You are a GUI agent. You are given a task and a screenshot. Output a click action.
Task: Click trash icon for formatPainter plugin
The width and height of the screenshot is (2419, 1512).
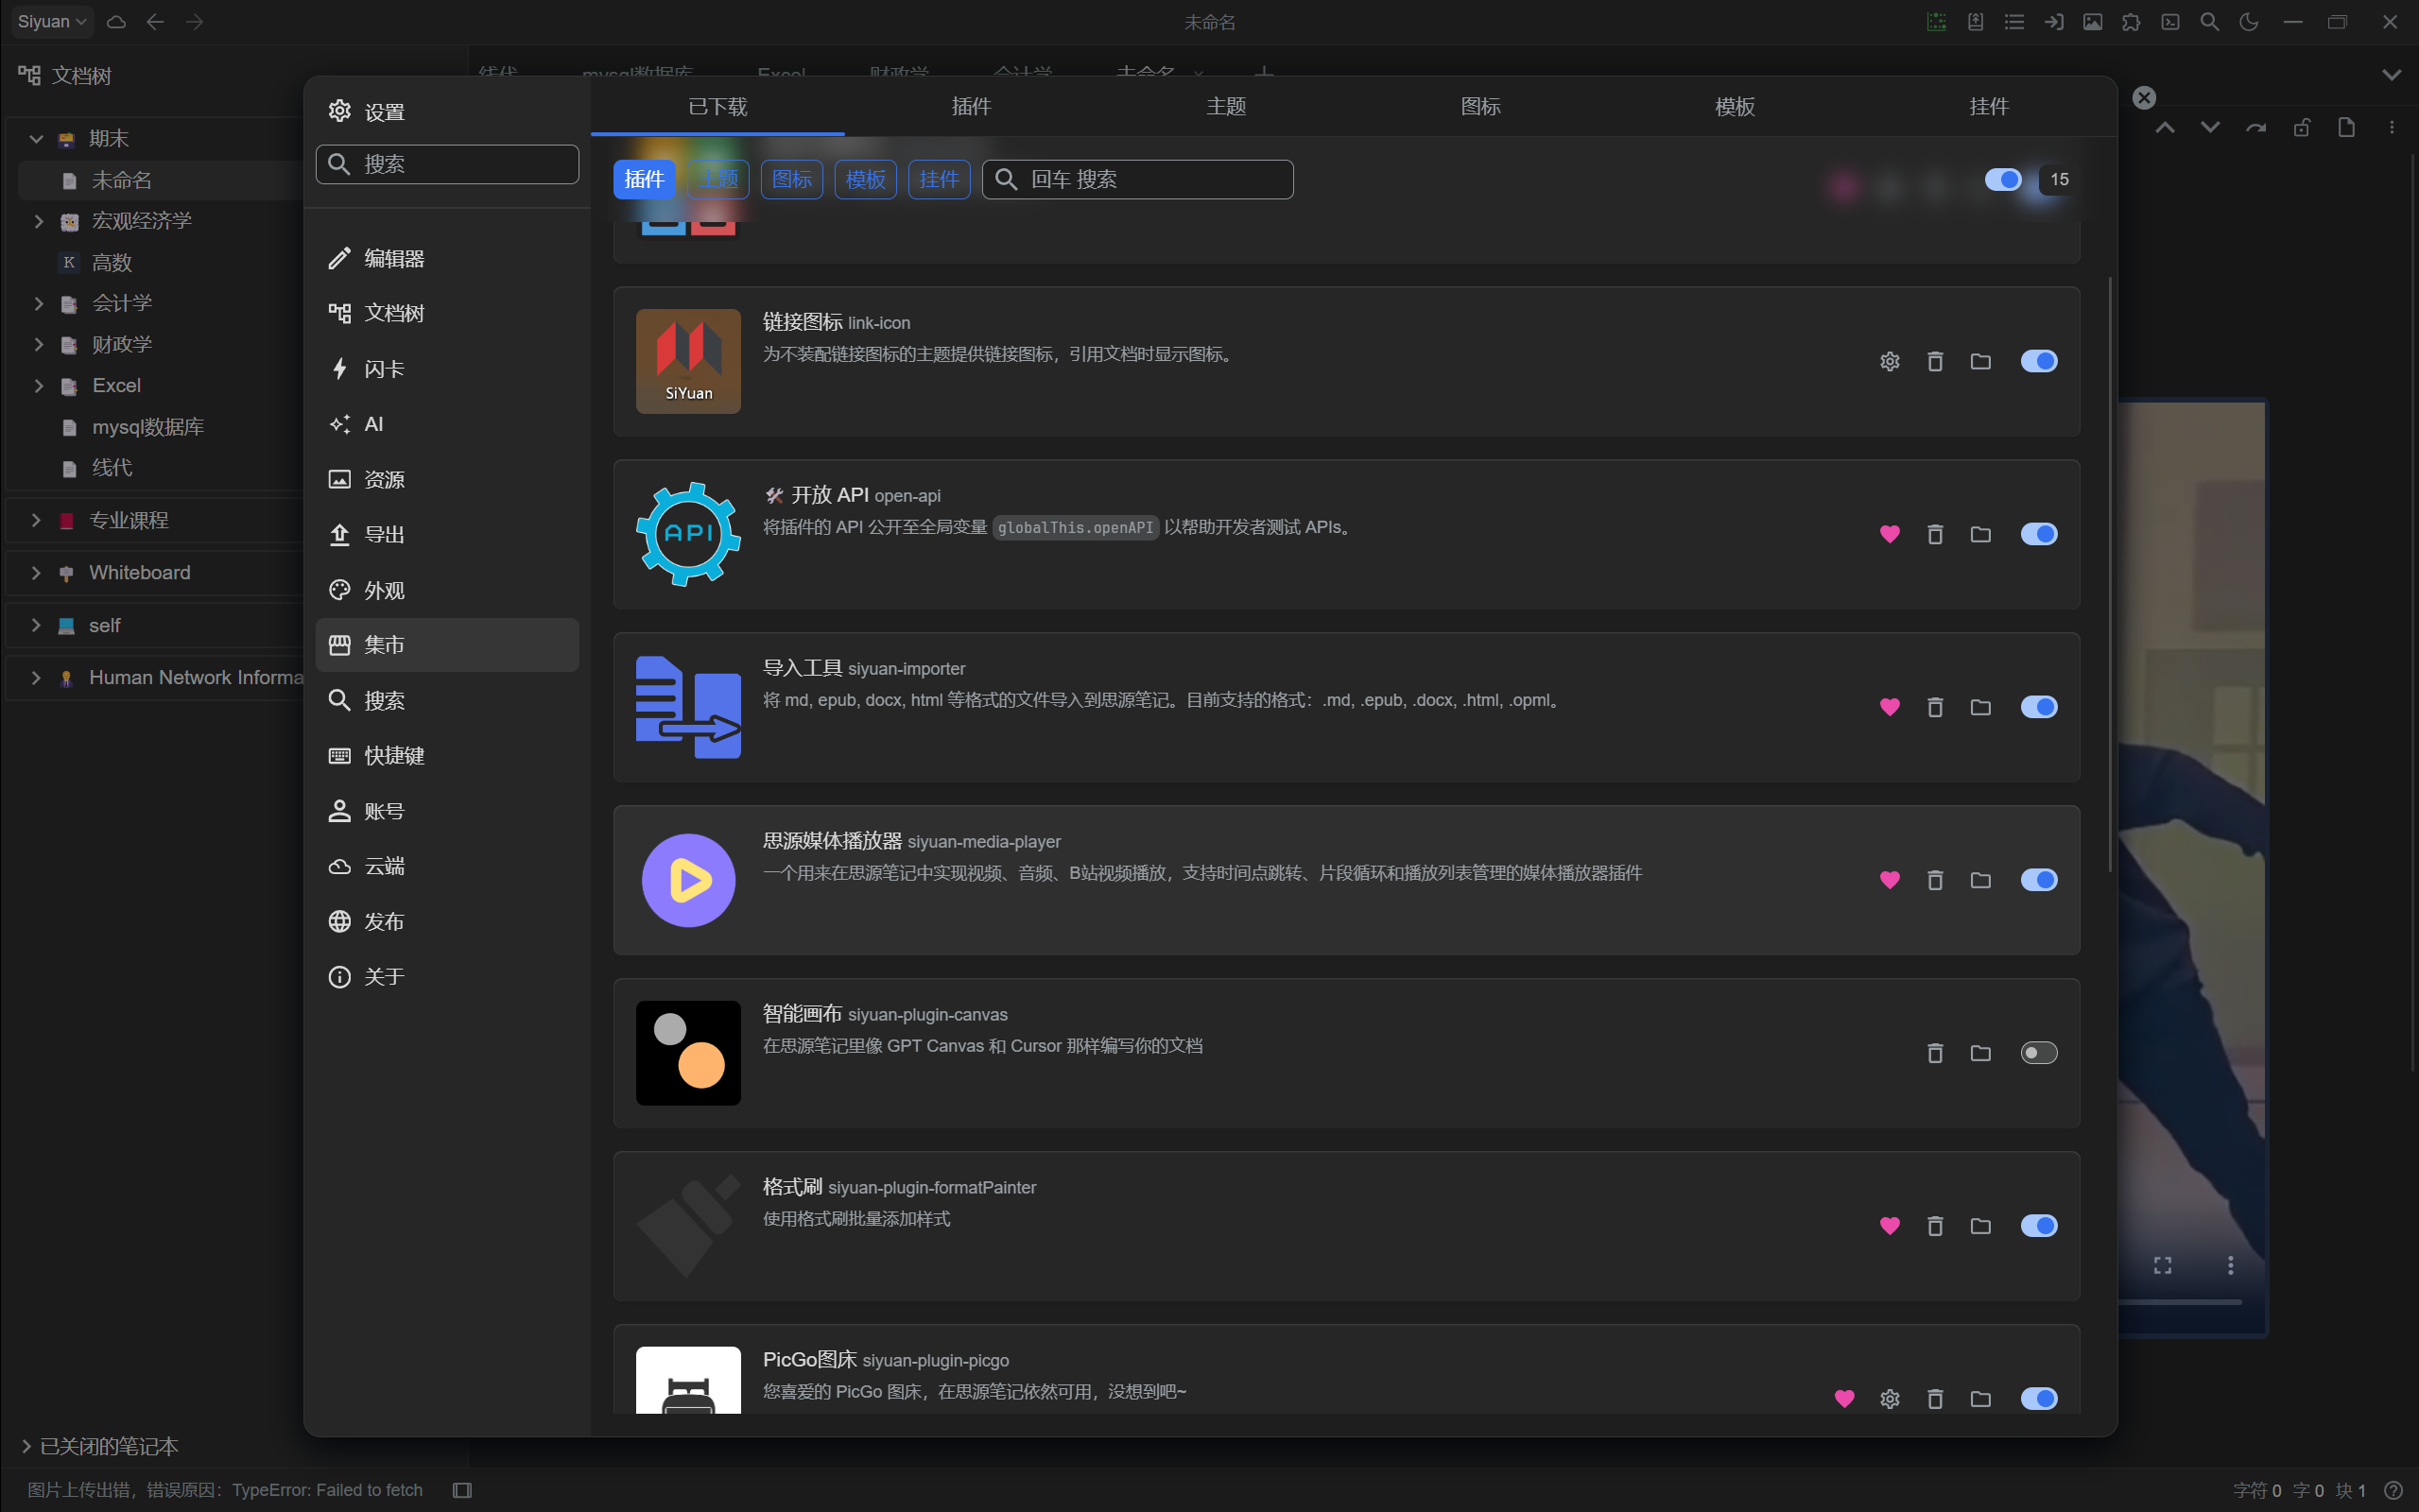(1935, 1226)
